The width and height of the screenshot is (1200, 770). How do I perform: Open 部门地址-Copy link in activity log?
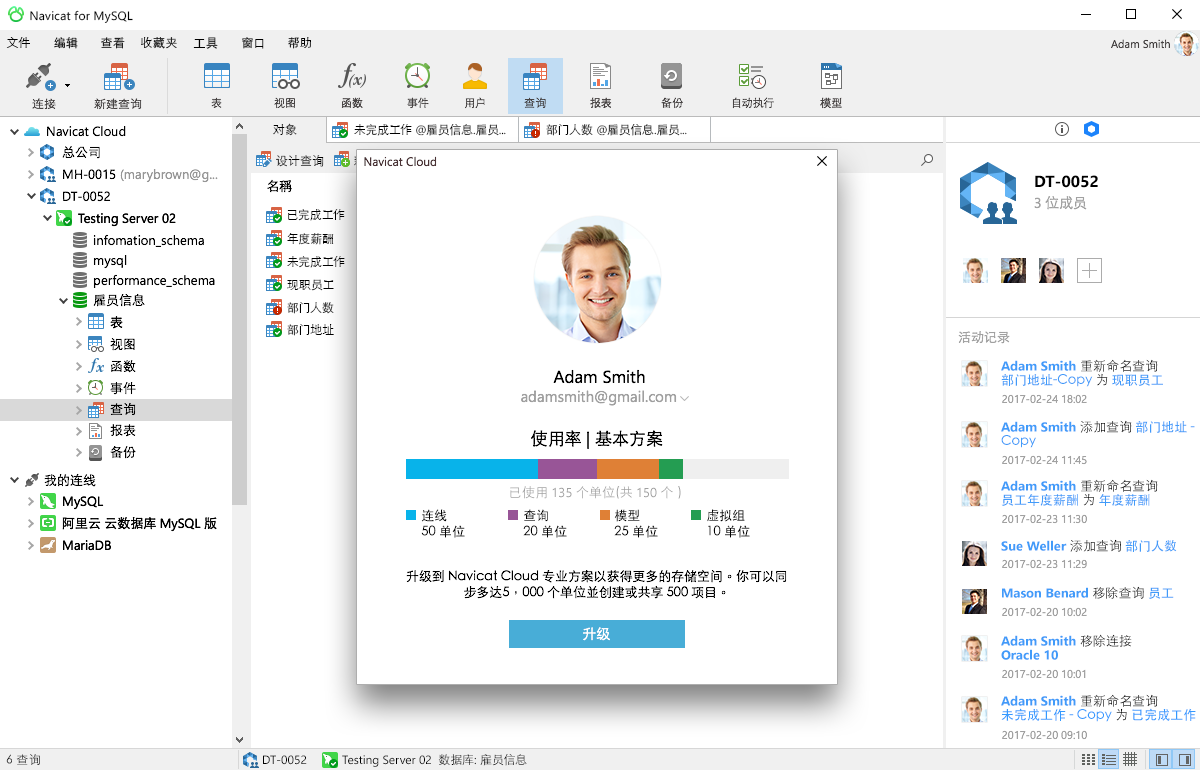(x=1046, y=380)
